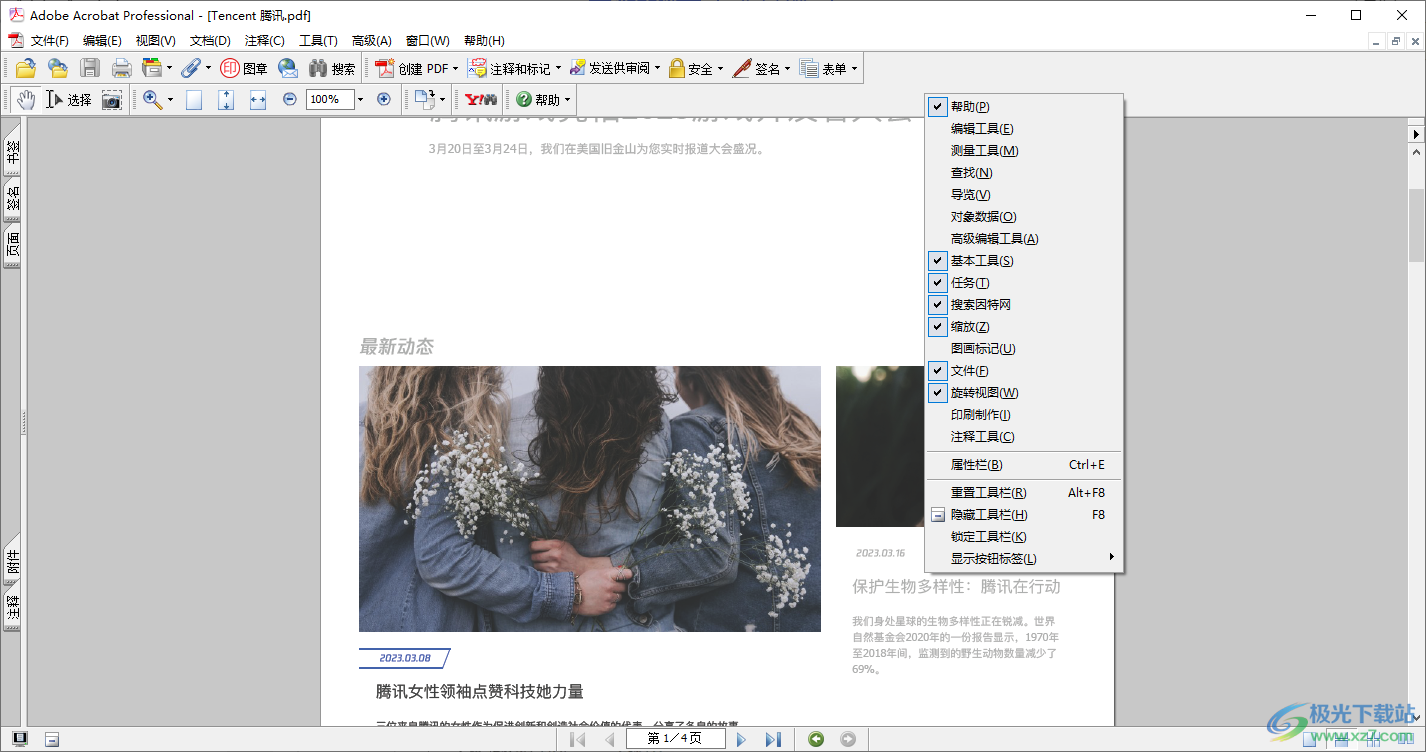Open the 页面 side panel tab
This screenshot has height=752, width=1426.
click(12, 245)
